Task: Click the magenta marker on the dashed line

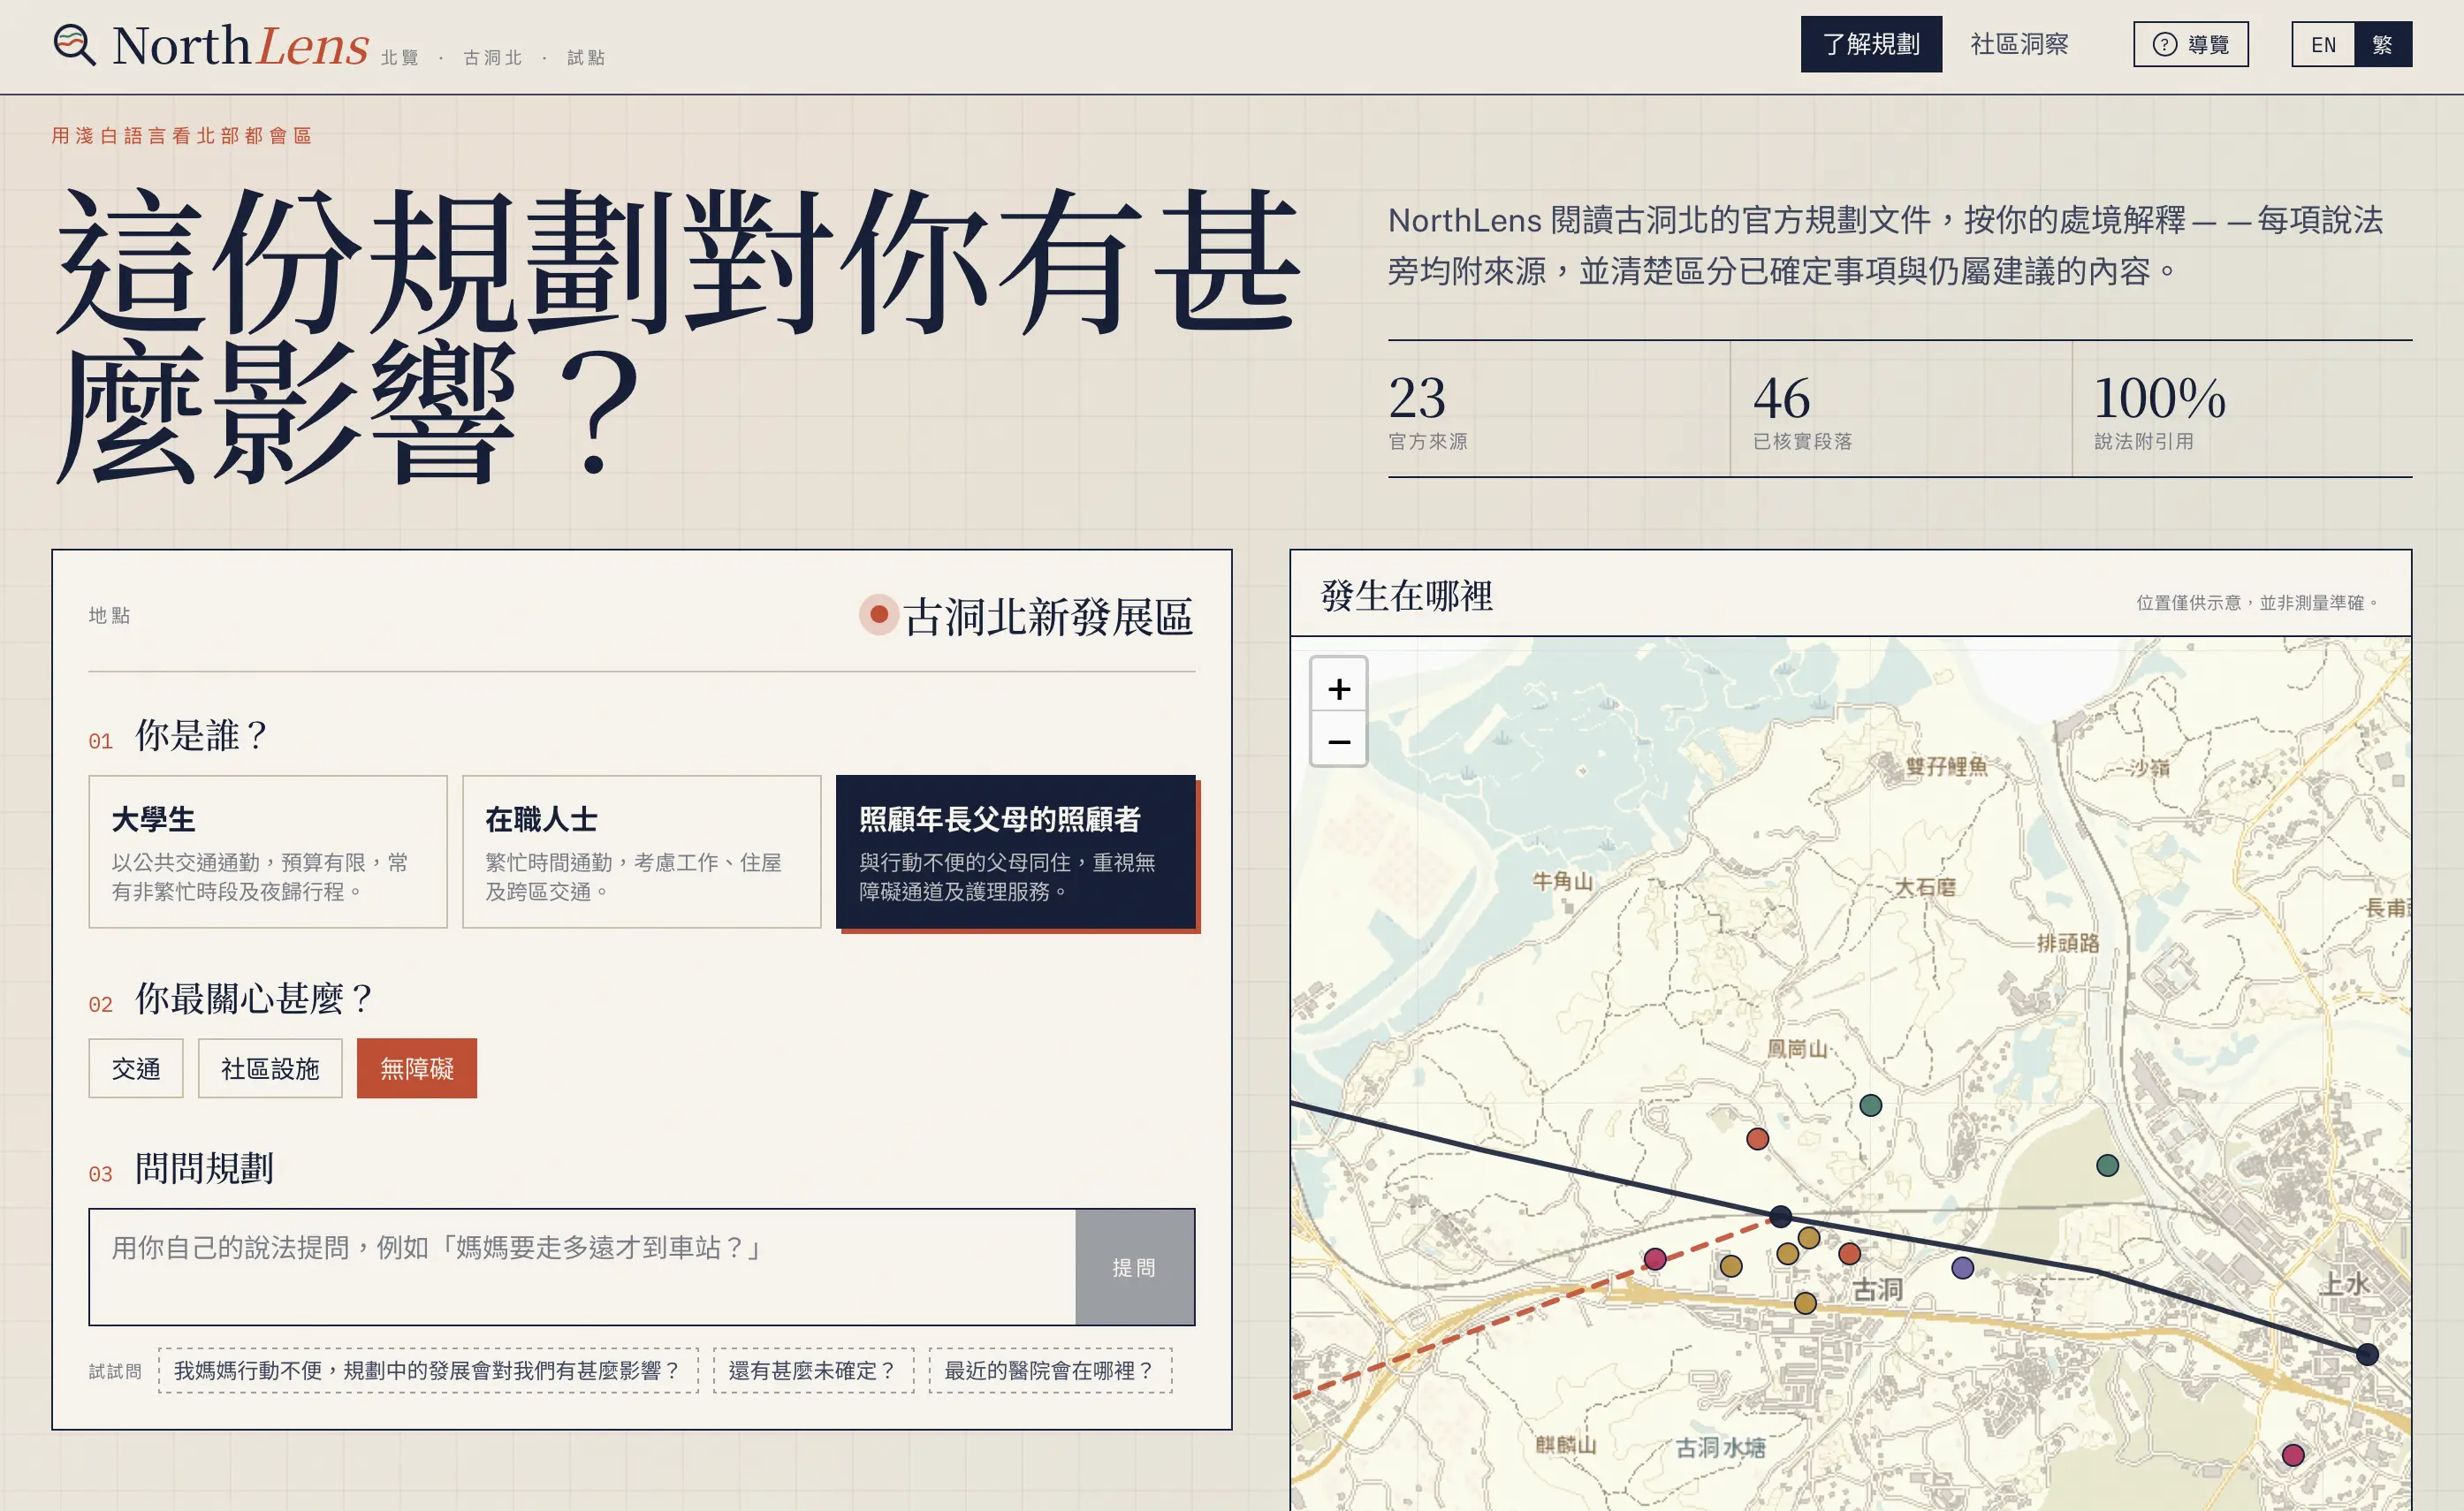Action: click(x=1655, y=1259)
